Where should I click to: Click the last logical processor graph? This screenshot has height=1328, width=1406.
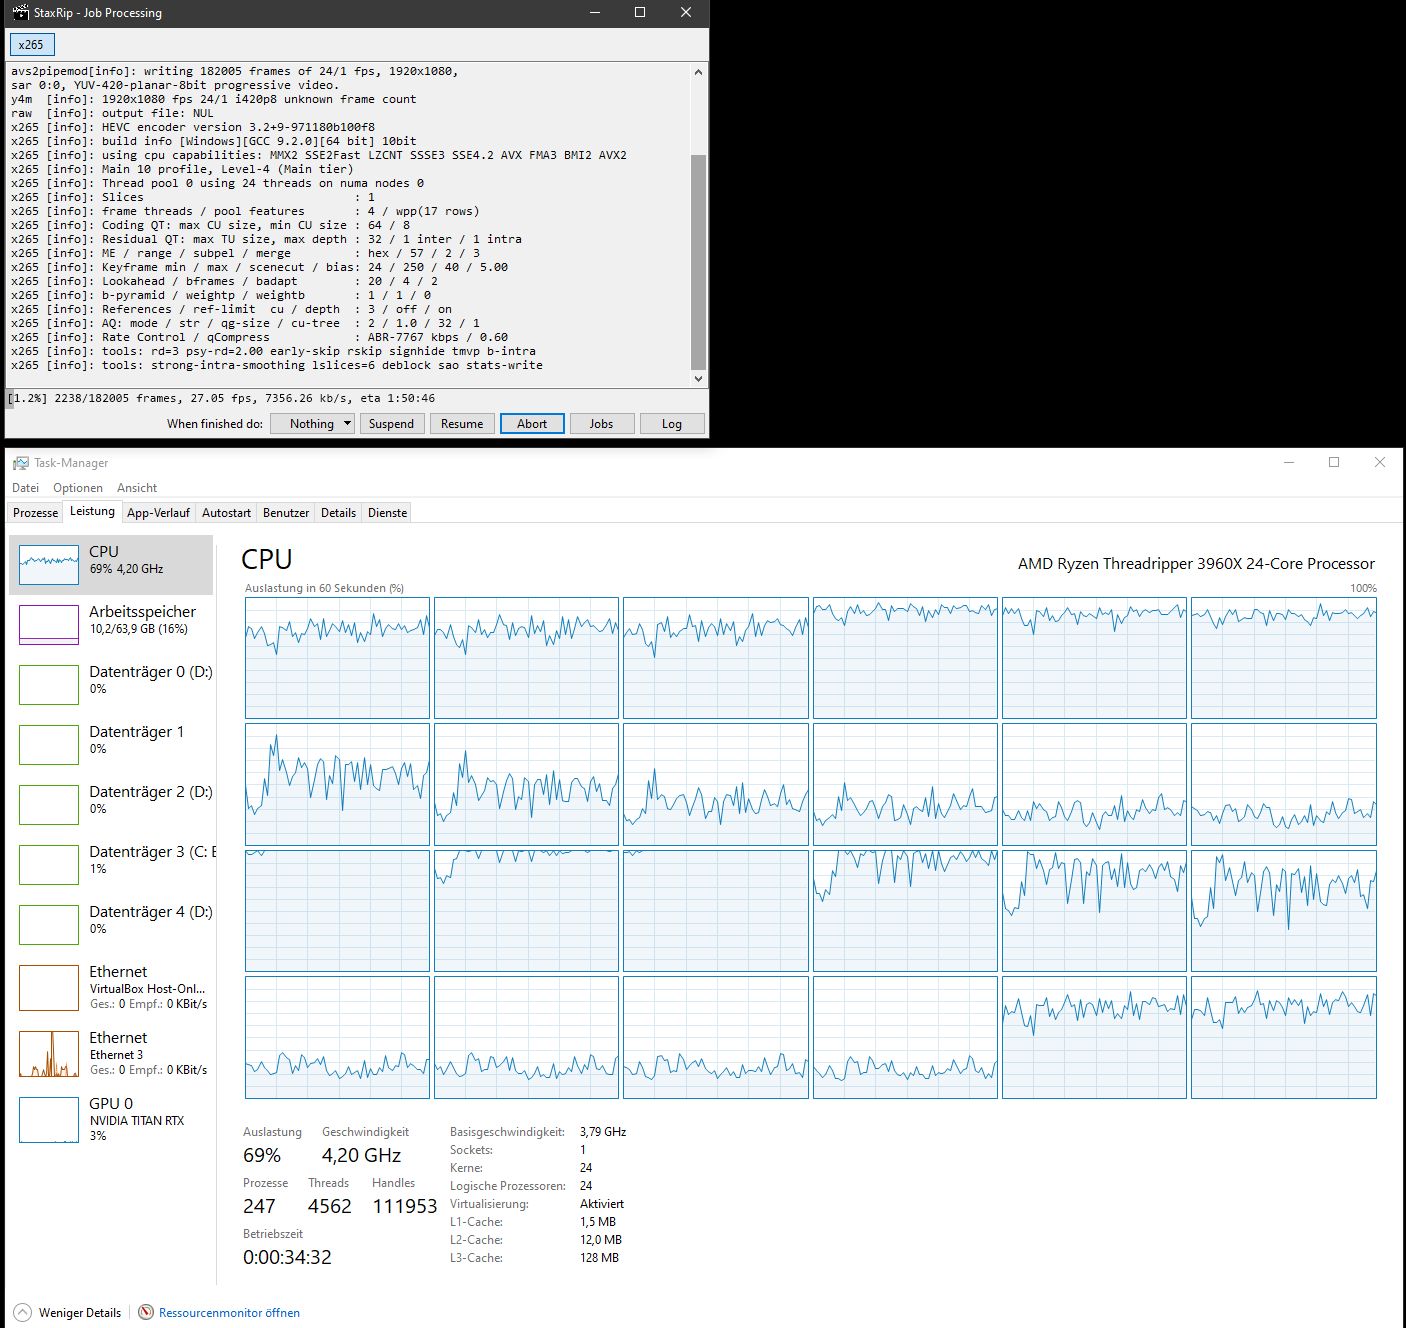coord(1284,1038)
